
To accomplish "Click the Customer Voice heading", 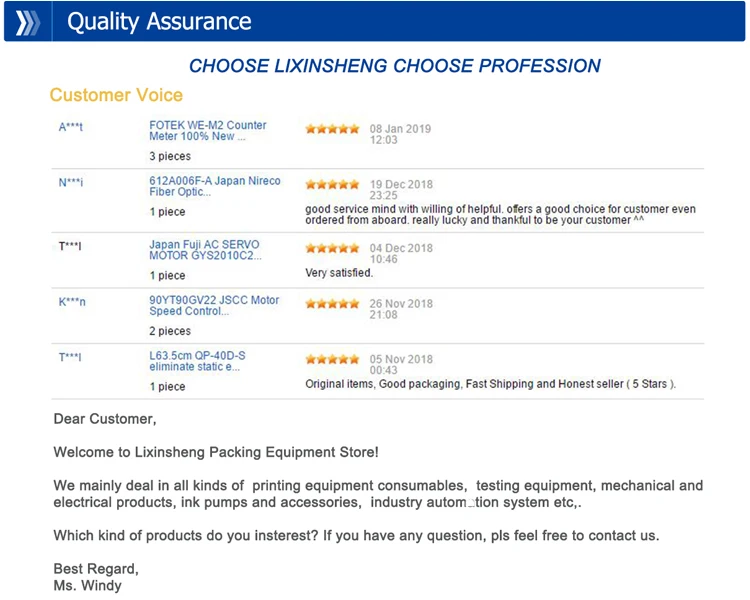I will point(116,95).
